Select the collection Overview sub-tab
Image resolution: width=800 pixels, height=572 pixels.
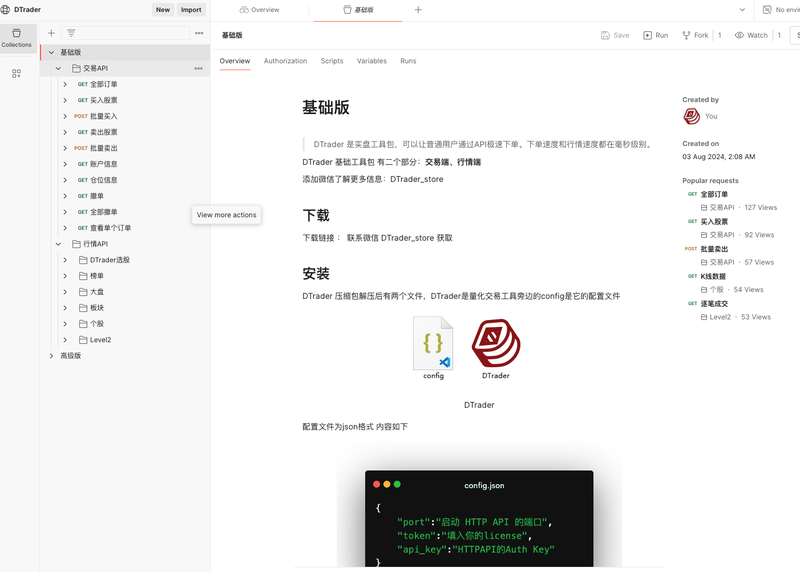(x=235, y=61)
